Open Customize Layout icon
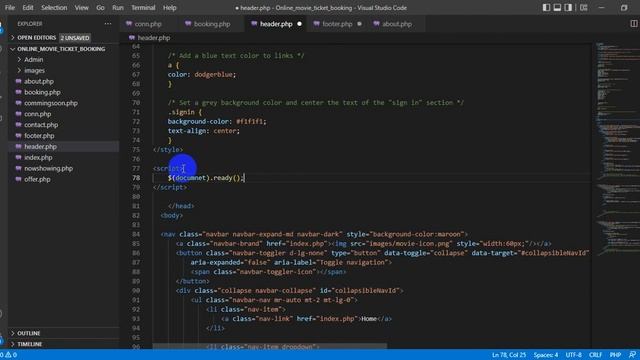The height and width of the screenshot is (360, 640). pyautogui.click(x=584, y=8)
